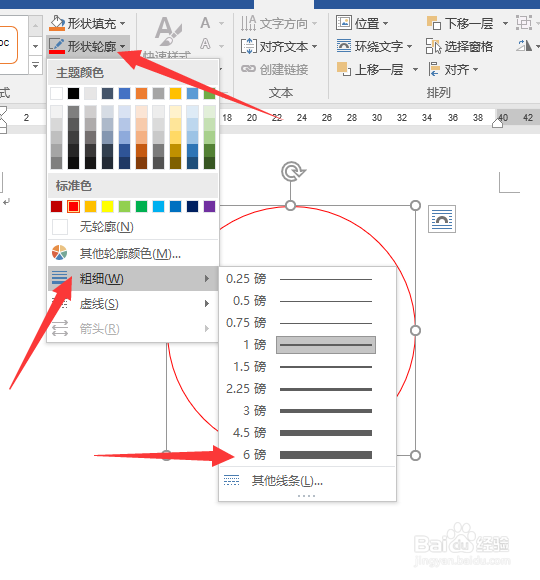The image size is (540, 580).
Task: Click the Layout Options icon beside shape
Action: tap(442, 219)
